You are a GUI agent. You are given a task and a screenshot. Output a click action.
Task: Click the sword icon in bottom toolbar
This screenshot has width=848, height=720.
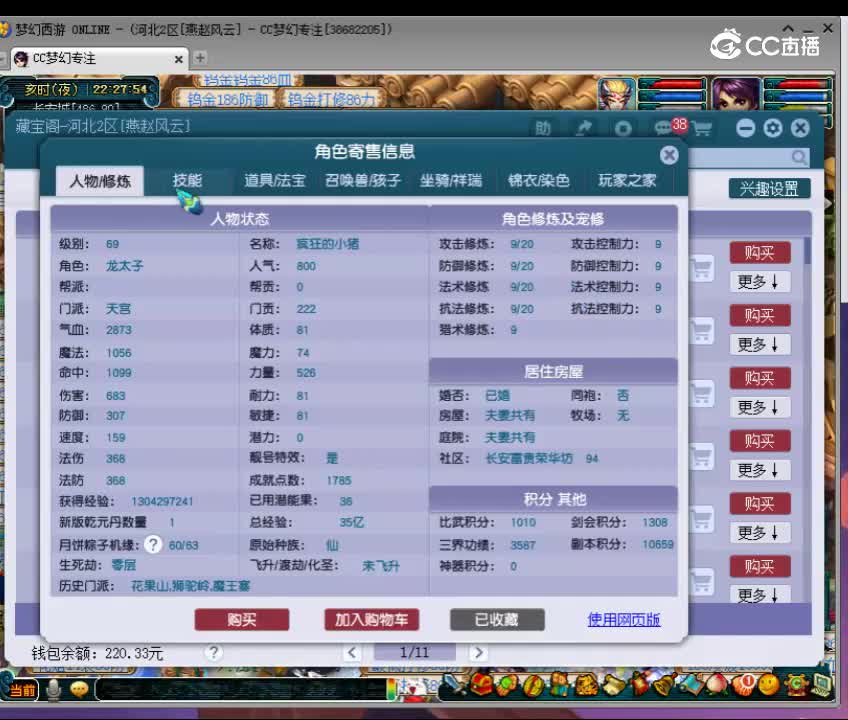pos(454,685)
